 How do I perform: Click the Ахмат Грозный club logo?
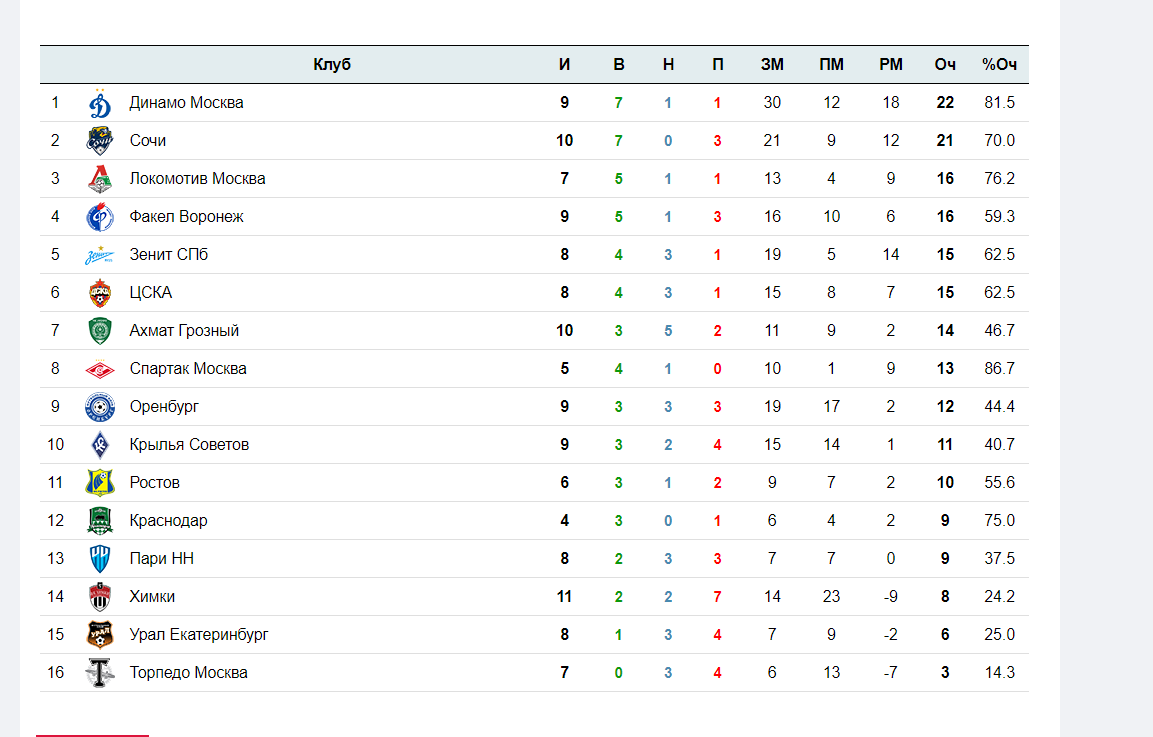click(100, 331)
